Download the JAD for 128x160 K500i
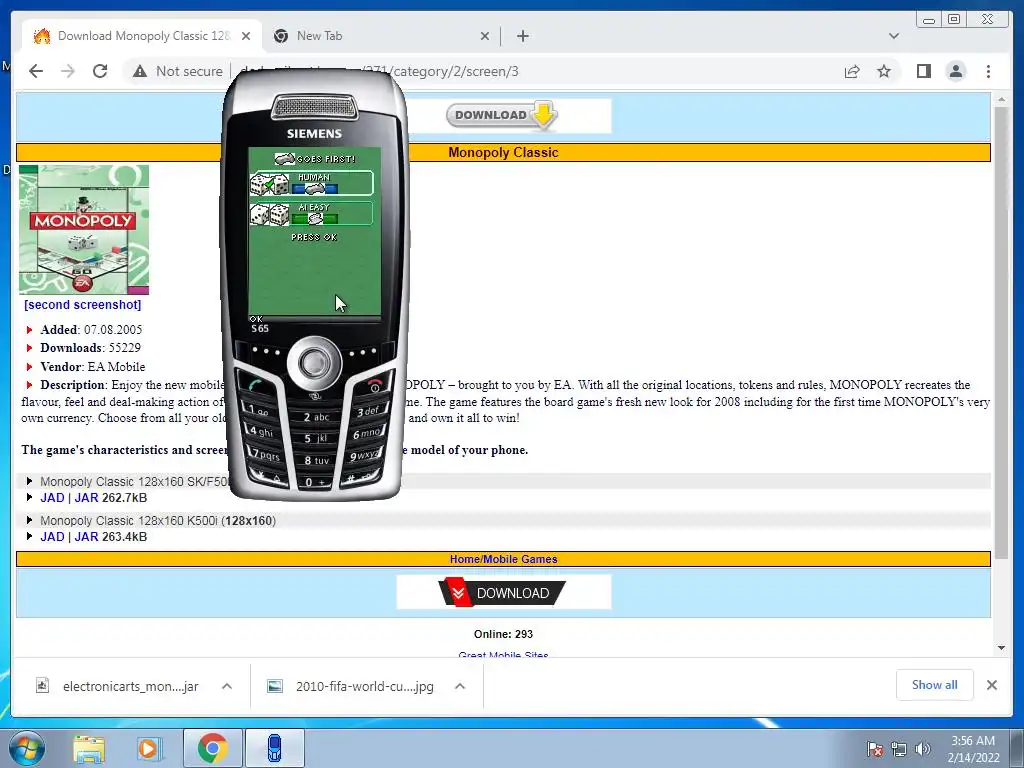Image resolution: width=1024 pixels, height=768 pixels. point(52,537)
